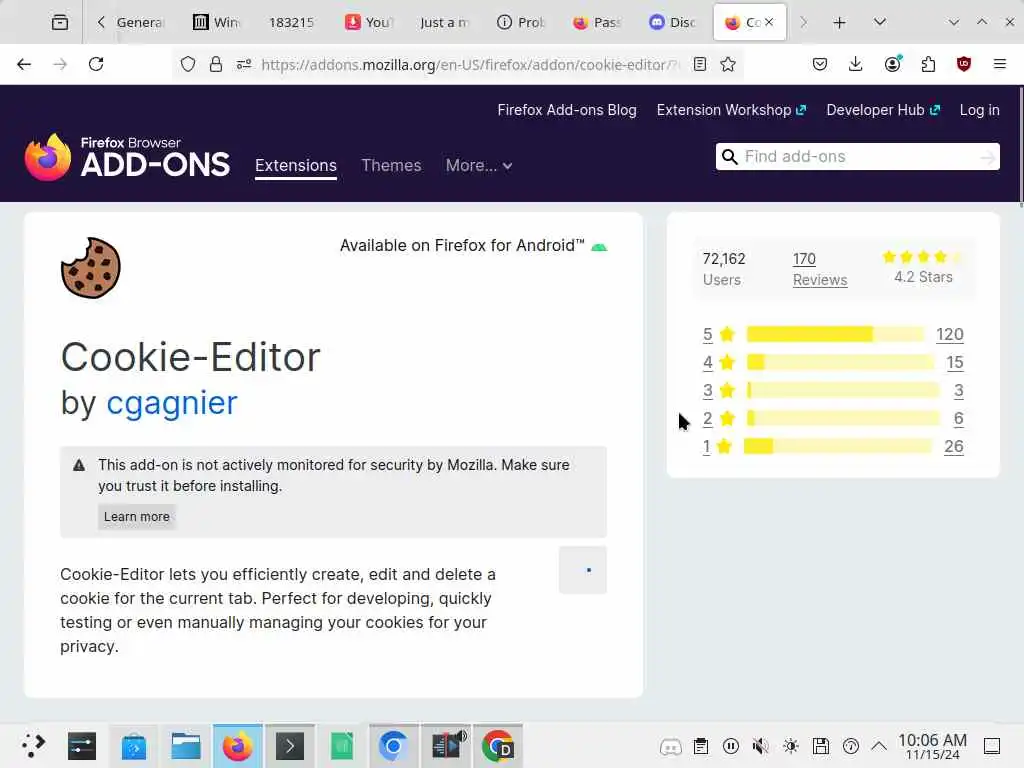Open the Discord tray icon
Image resolution: width=1024 pixels, height=768 pixels.
[671, 746]
